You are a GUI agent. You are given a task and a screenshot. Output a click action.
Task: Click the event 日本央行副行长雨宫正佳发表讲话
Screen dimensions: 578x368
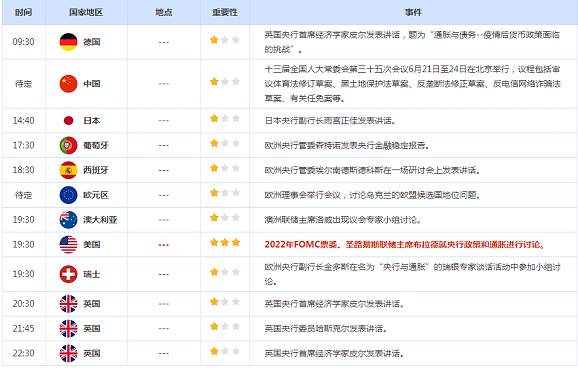(330, 120)
